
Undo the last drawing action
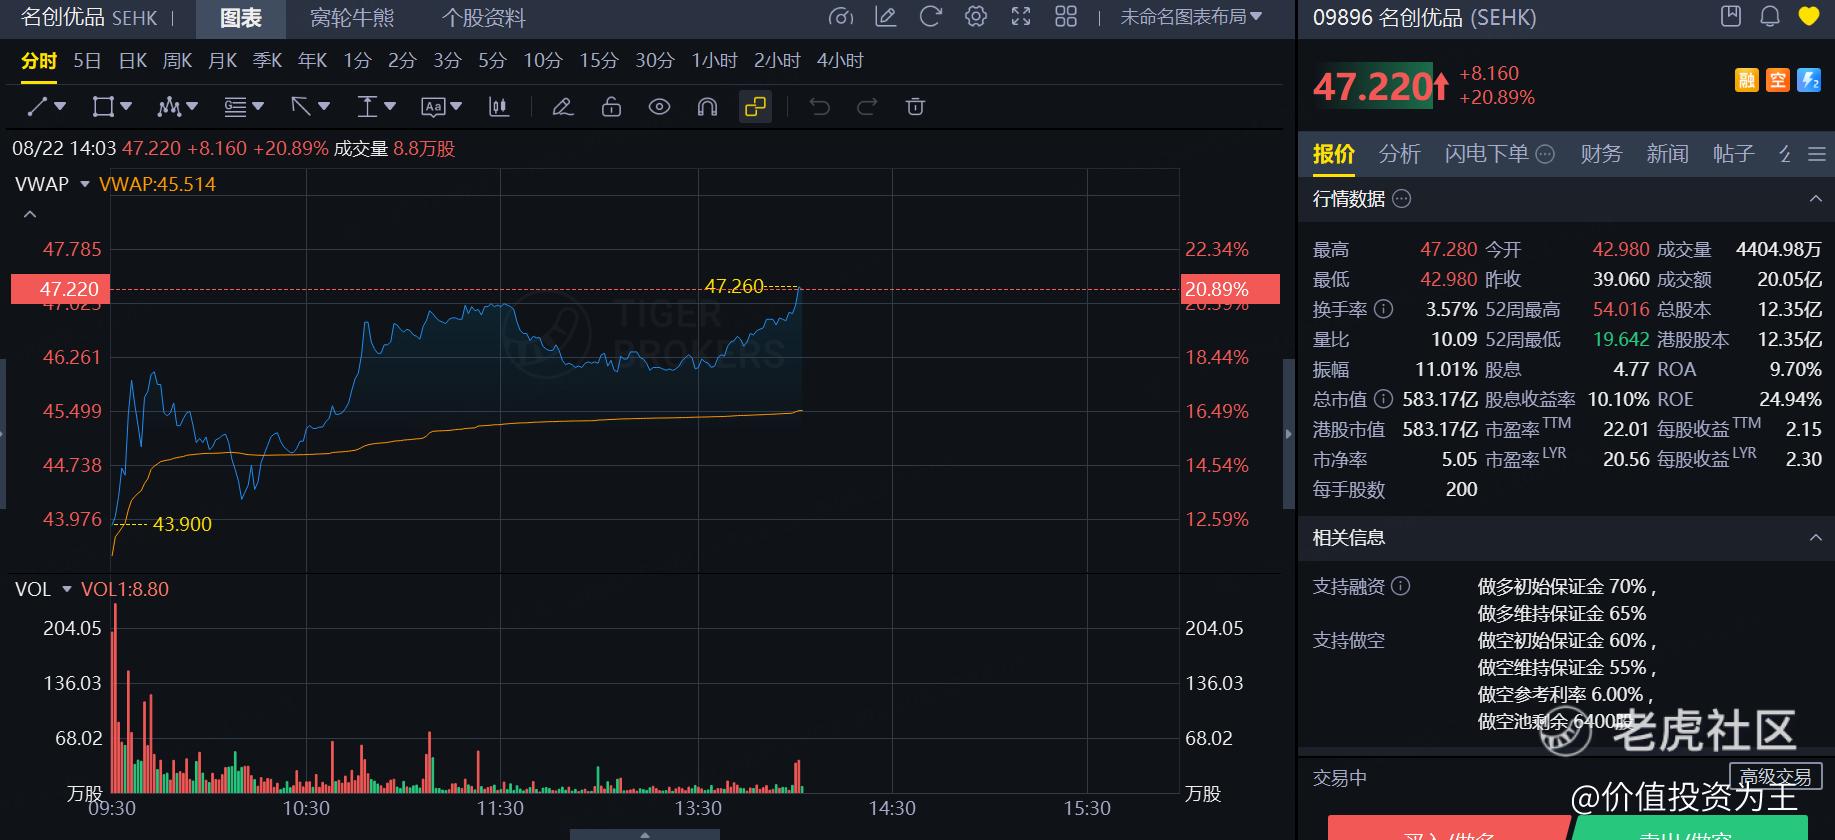[x=820, y=107]
